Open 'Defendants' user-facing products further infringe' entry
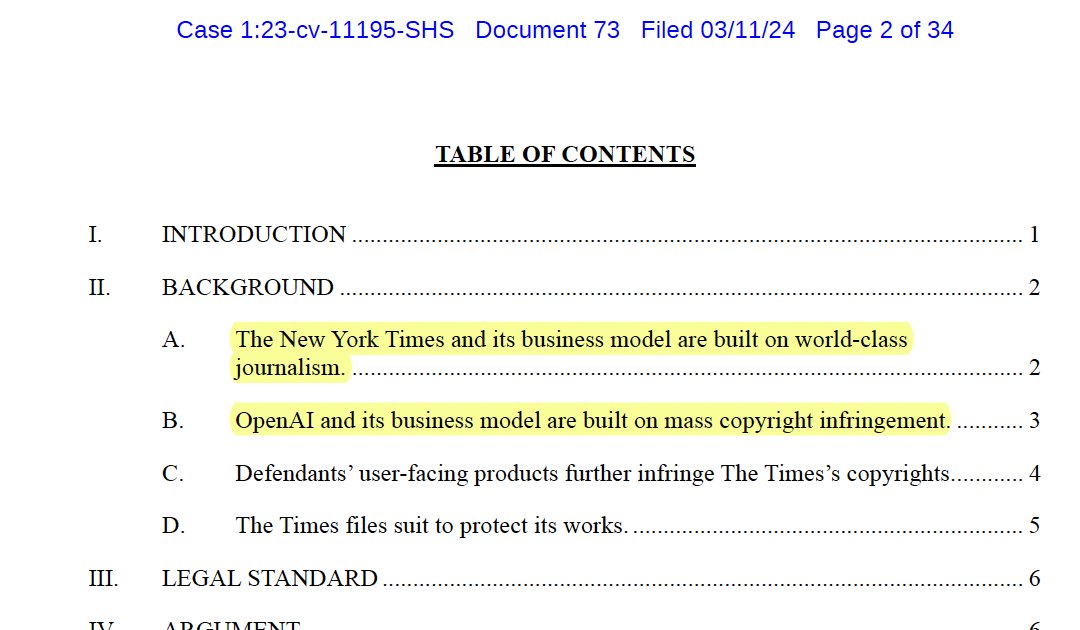This screenshot has height=630, width=1080. pos(592,473)
